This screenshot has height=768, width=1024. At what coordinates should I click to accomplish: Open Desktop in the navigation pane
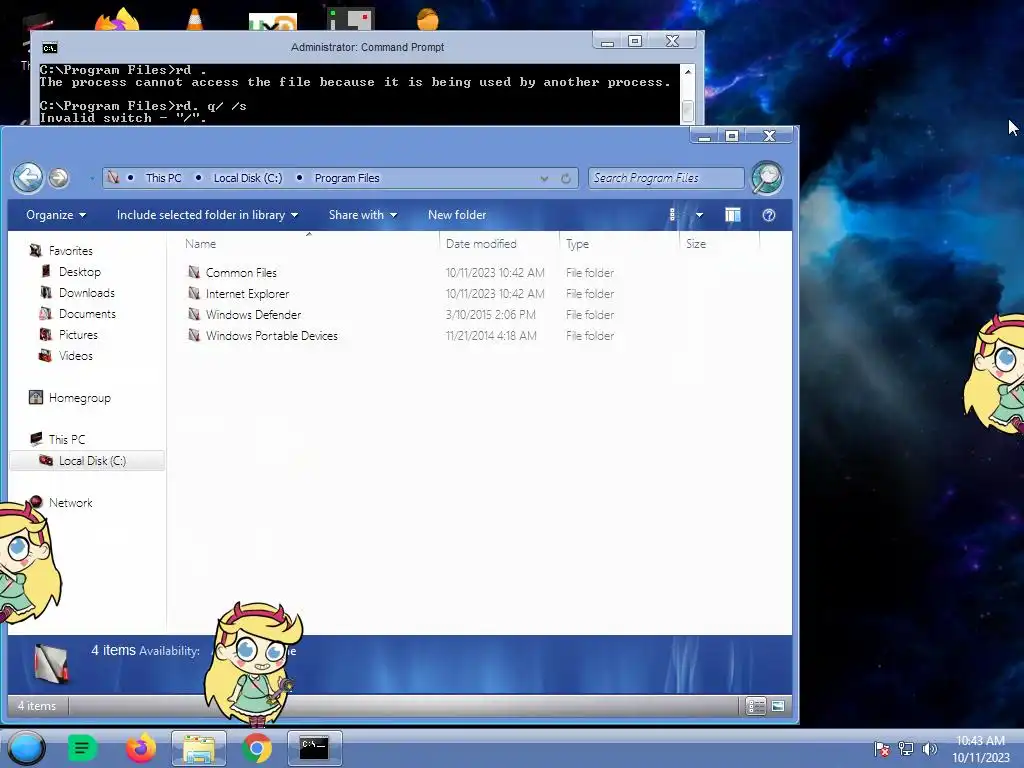tap(80, 272)
